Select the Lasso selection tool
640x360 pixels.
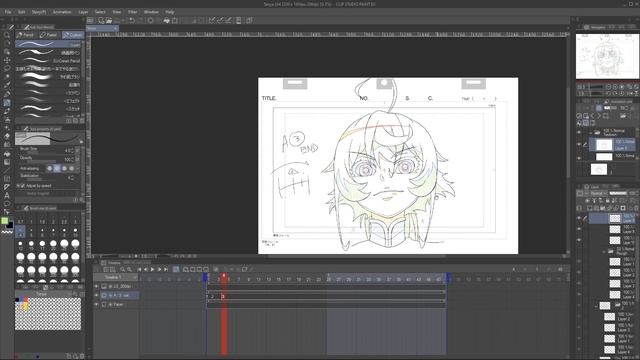pos(7,68)
